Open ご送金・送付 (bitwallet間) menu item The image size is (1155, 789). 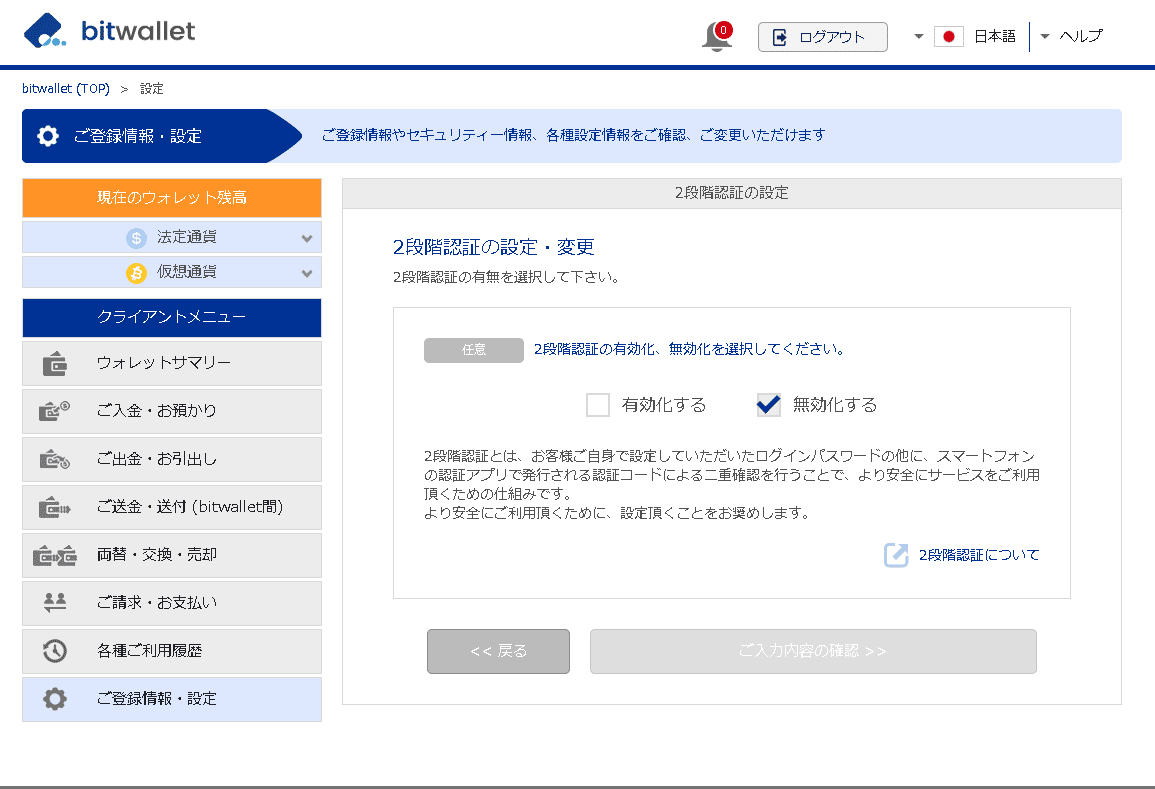click(172, 507)
